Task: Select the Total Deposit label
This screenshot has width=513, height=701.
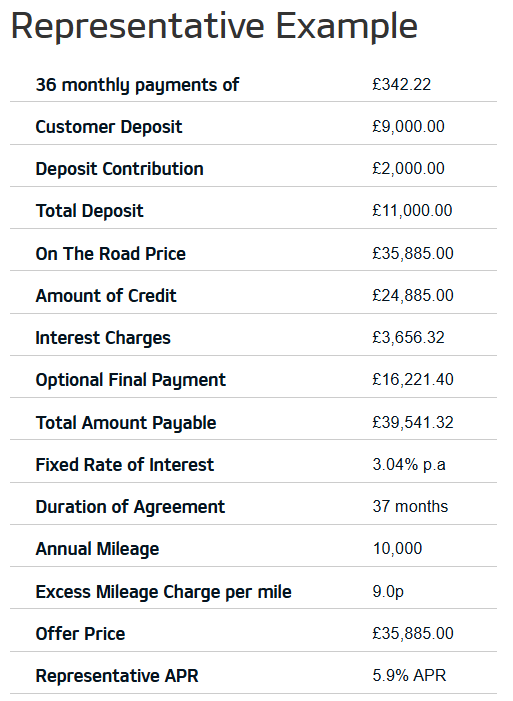Action: point(89,211)
